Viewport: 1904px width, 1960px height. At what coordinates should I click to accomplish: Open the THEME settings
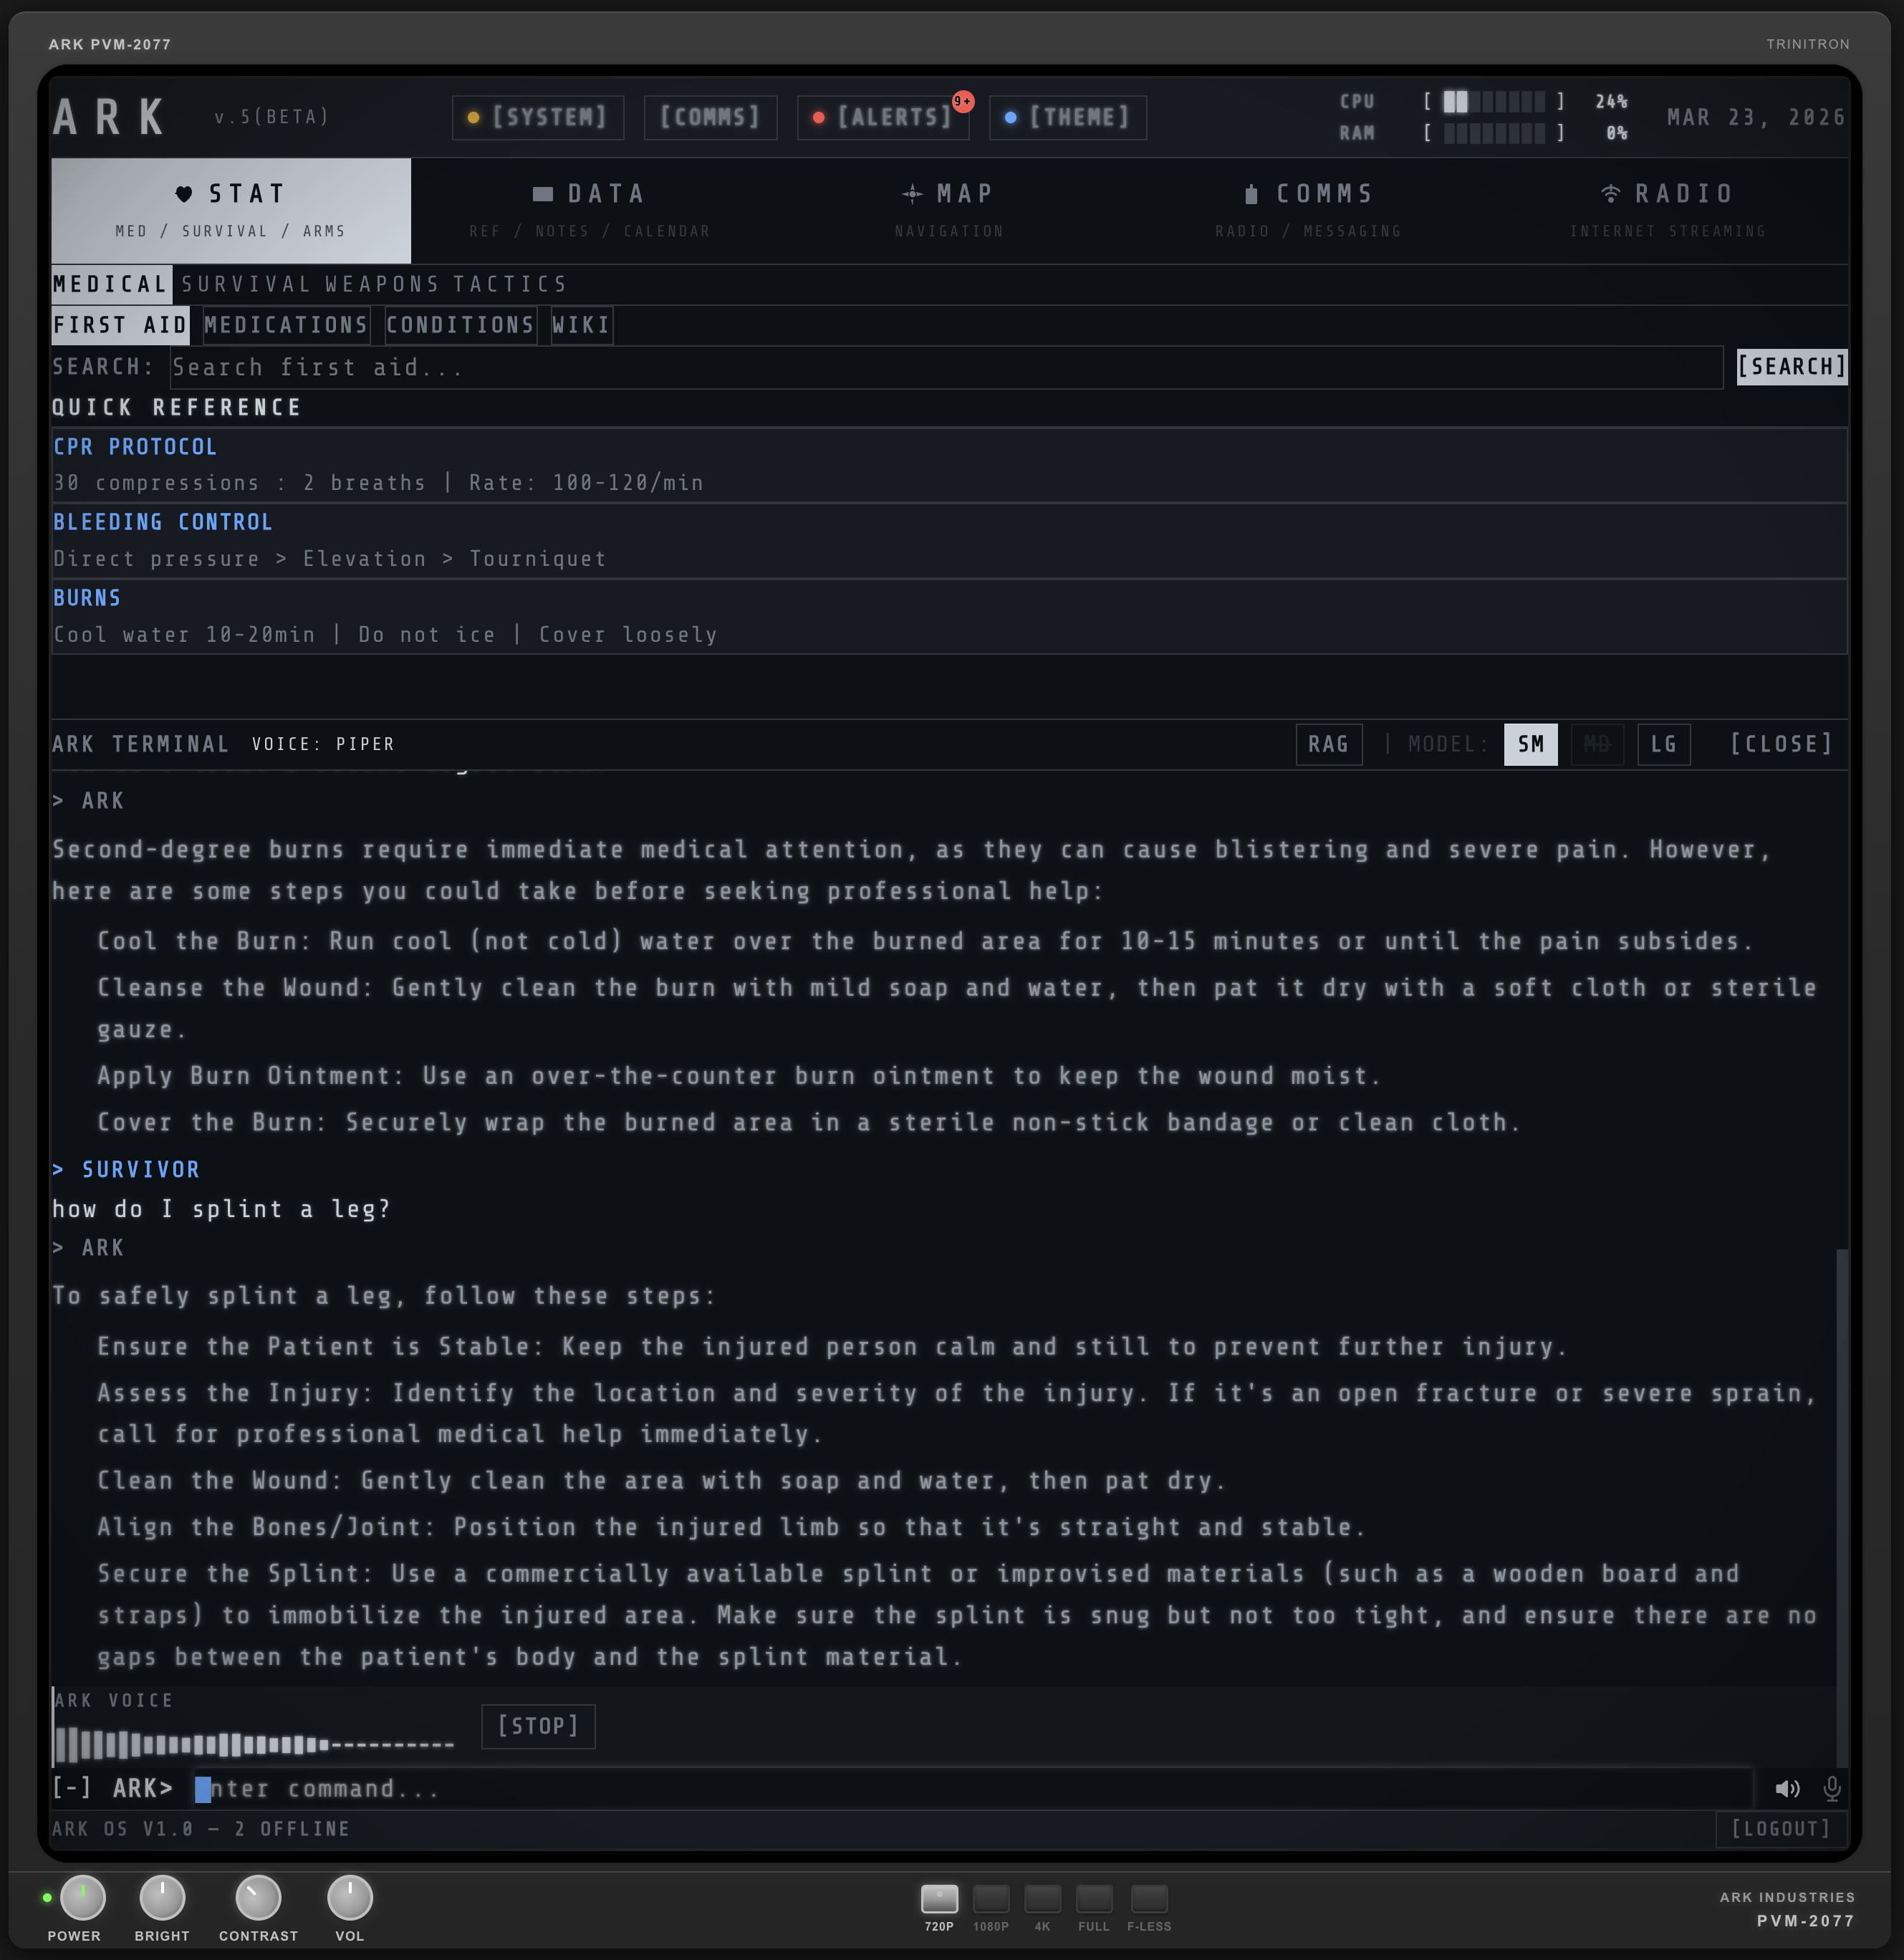[x=1067, y=117]
